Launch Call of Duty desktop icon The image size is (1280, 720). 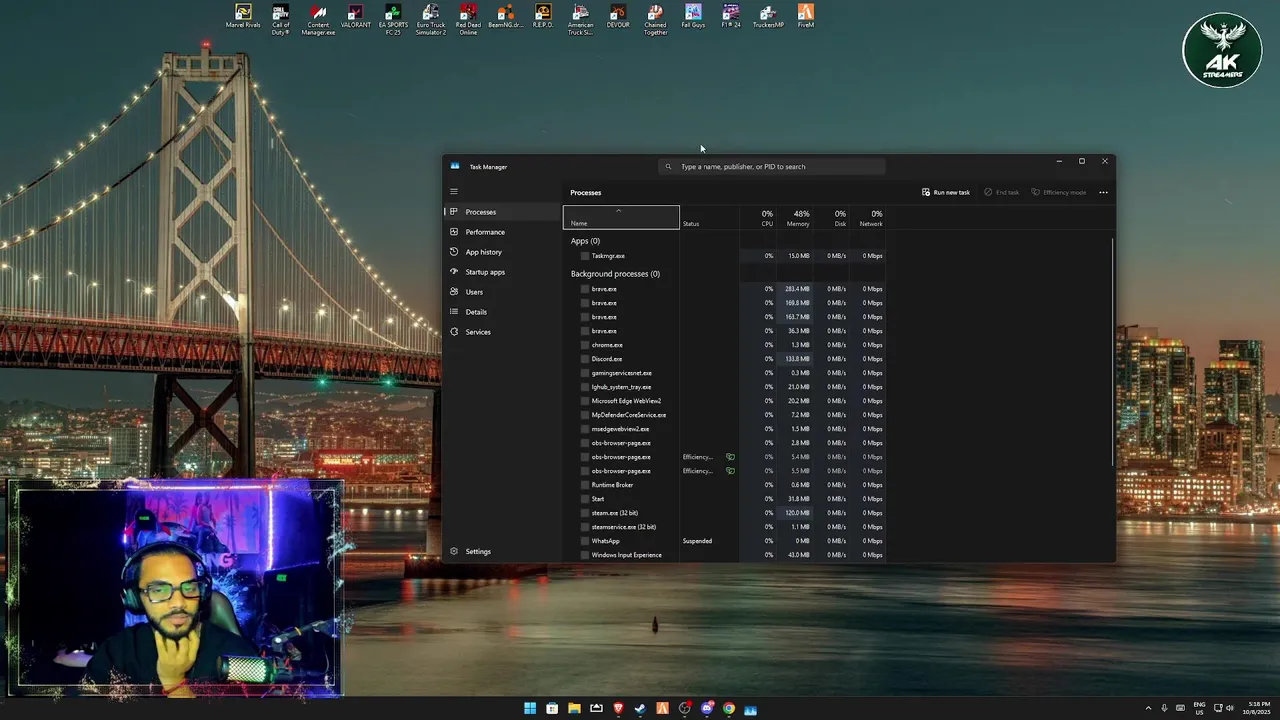coord(281,19)
